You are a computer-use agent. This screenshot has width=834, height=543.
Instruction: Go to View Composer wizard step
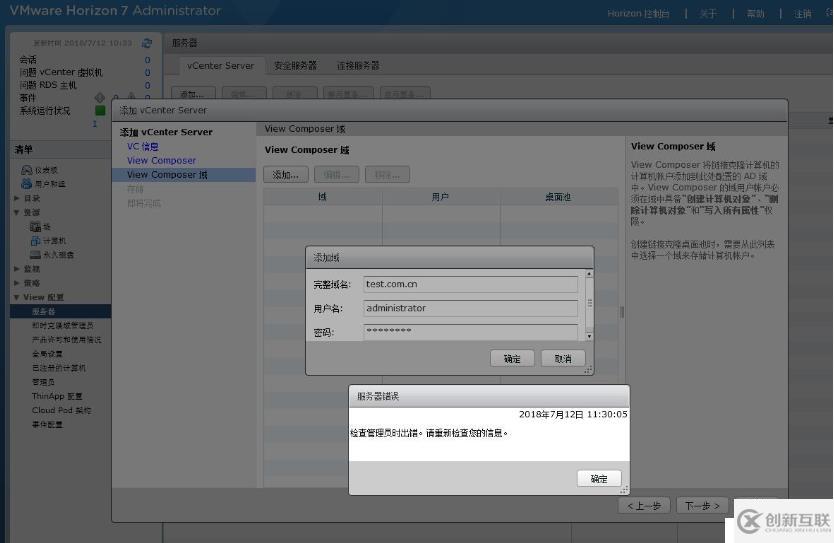(x=161, y=160)
